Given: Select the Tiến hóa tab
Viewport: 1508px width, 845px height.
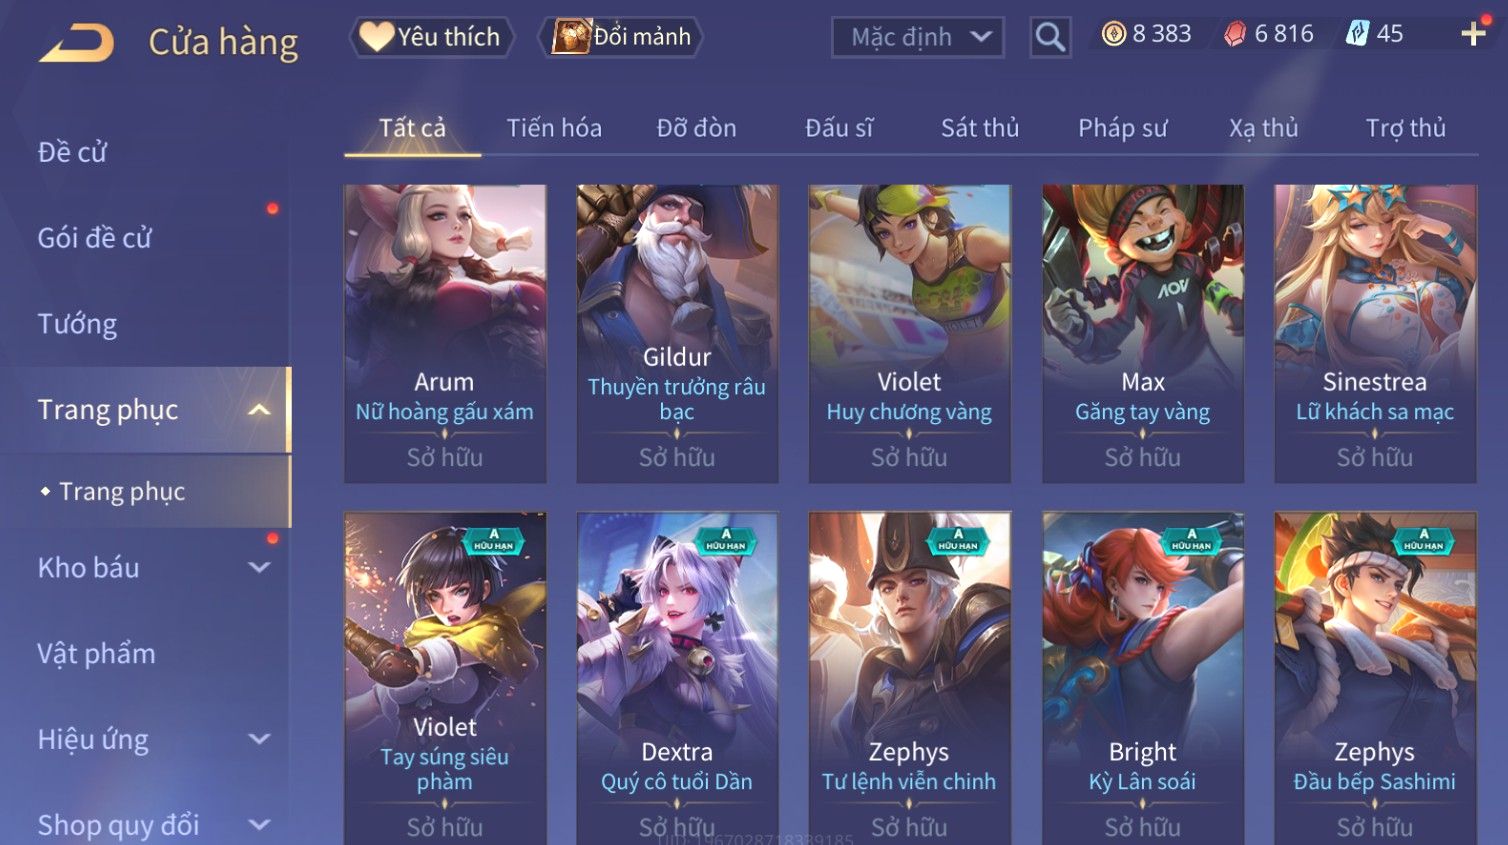Looking at the screenshot, I should pyautogui.click(x=554, y=128).
